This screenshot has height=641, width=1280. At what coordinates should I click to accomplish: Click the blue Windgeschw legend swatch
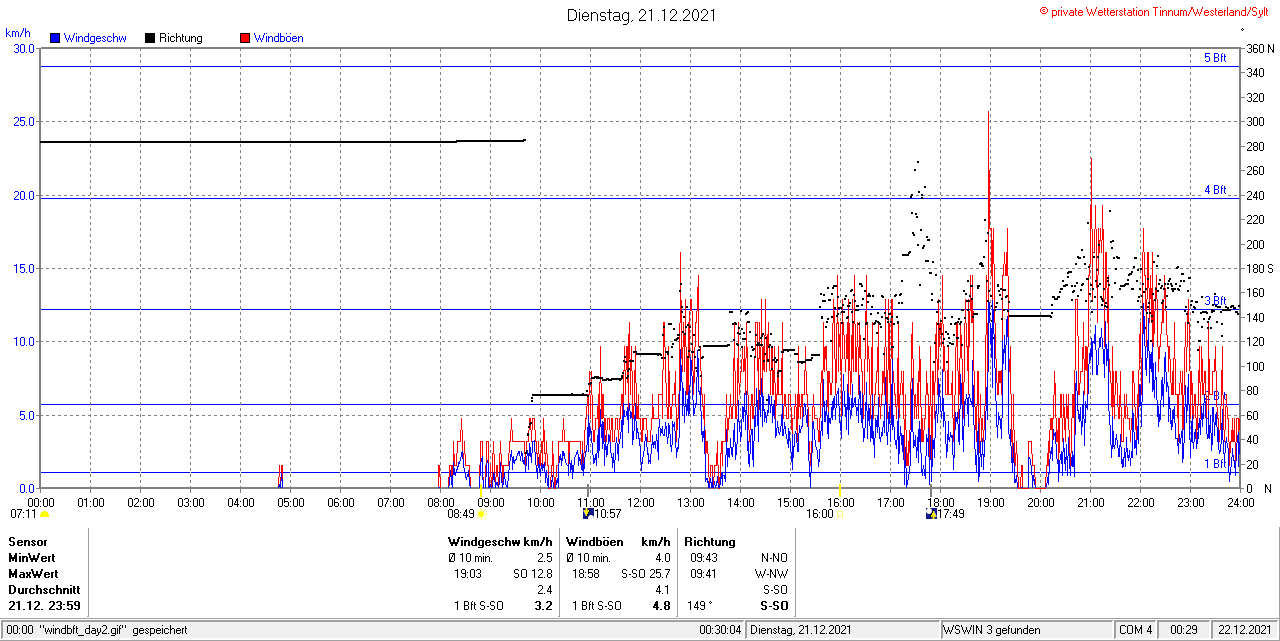(54, 38)
